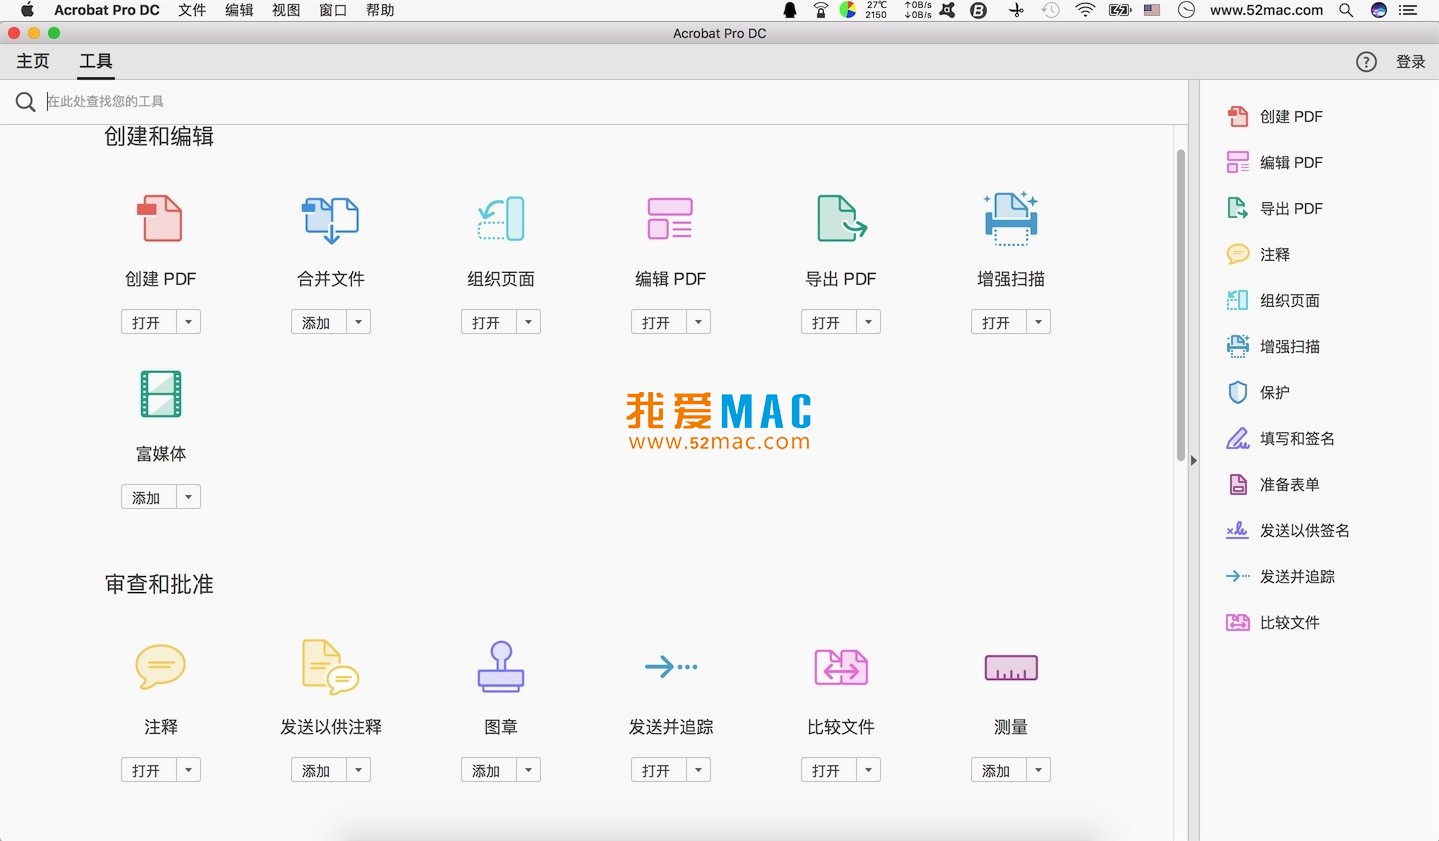Open 比较文件 from the right sidebar
The width and height of the screenshot is (1439, 841).
(x=1273, y=622)
